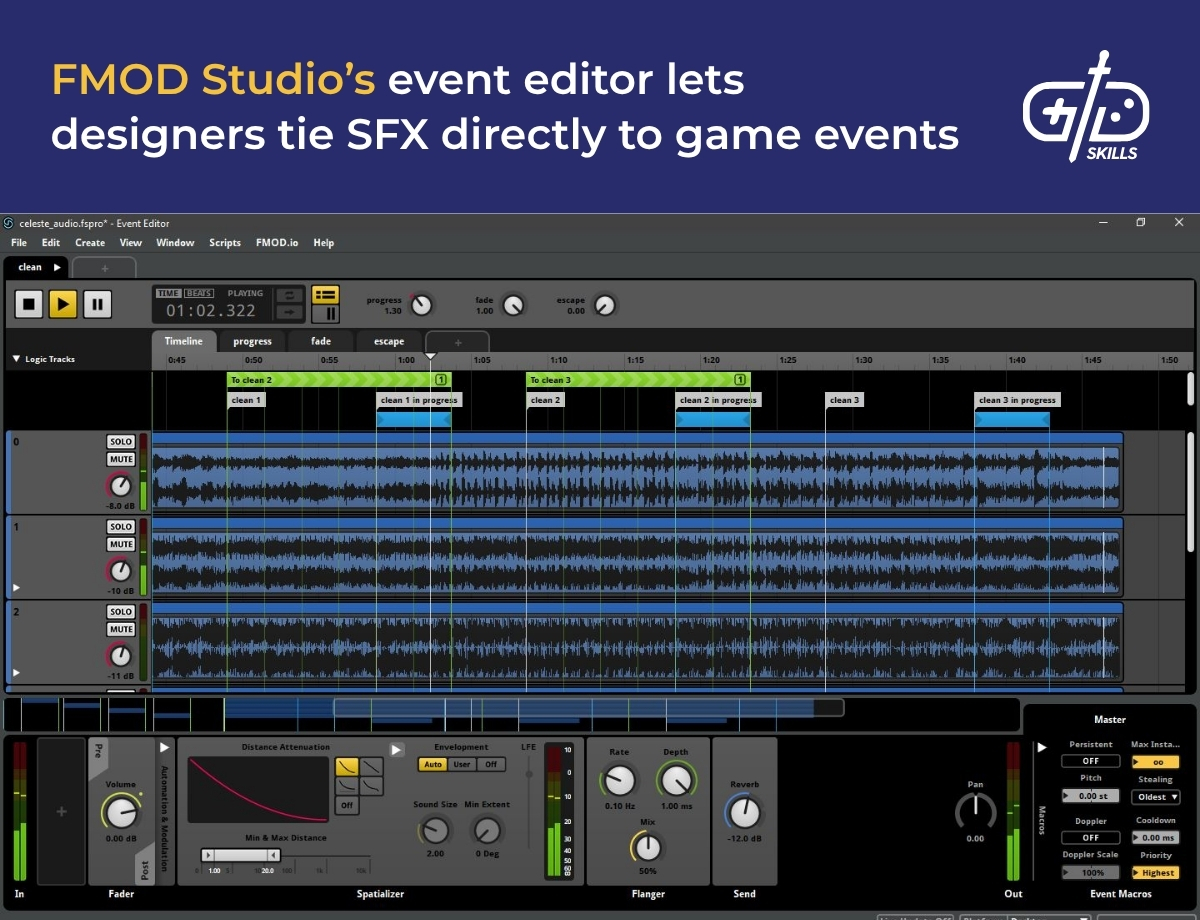
Task: Open the FMOD.io menu
Action: pyautogui.click(x=277, y=242)
